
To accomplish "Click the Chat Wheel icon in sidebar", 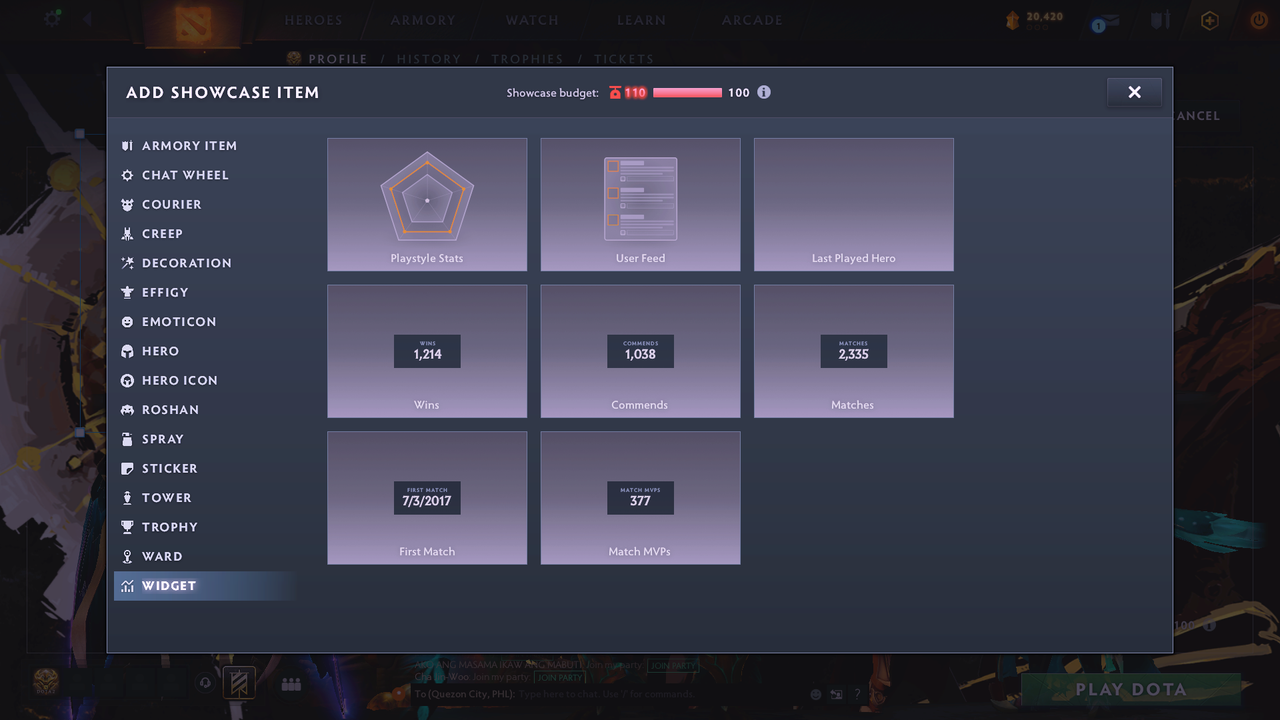I will pos(127,175).
